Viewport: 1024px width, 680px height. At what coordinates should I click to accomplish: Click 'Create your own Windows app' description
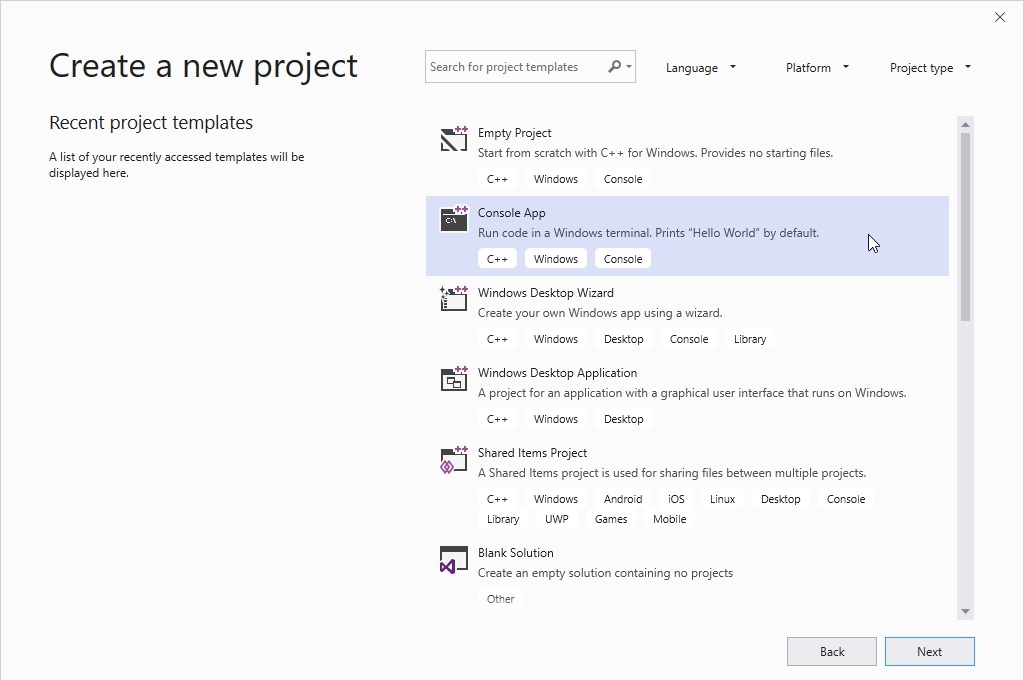pos(600,313)
